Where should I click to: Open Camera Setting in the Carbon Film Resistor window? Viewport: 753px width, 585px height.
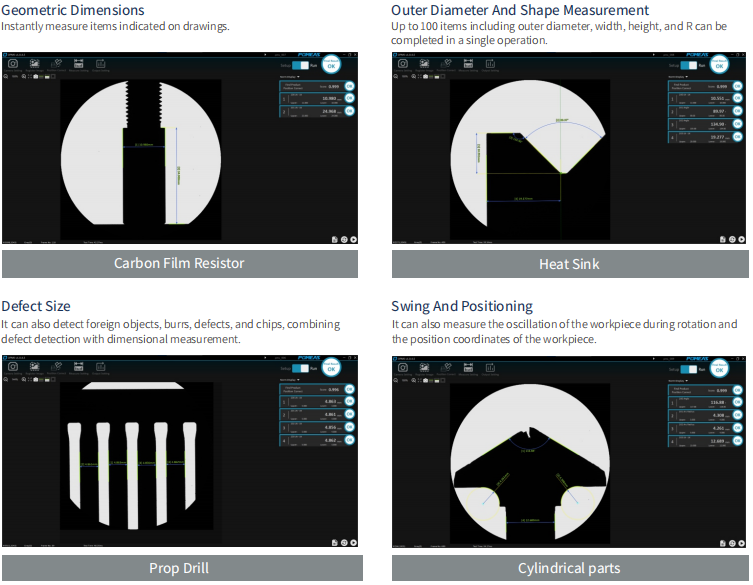pos(12,64)
